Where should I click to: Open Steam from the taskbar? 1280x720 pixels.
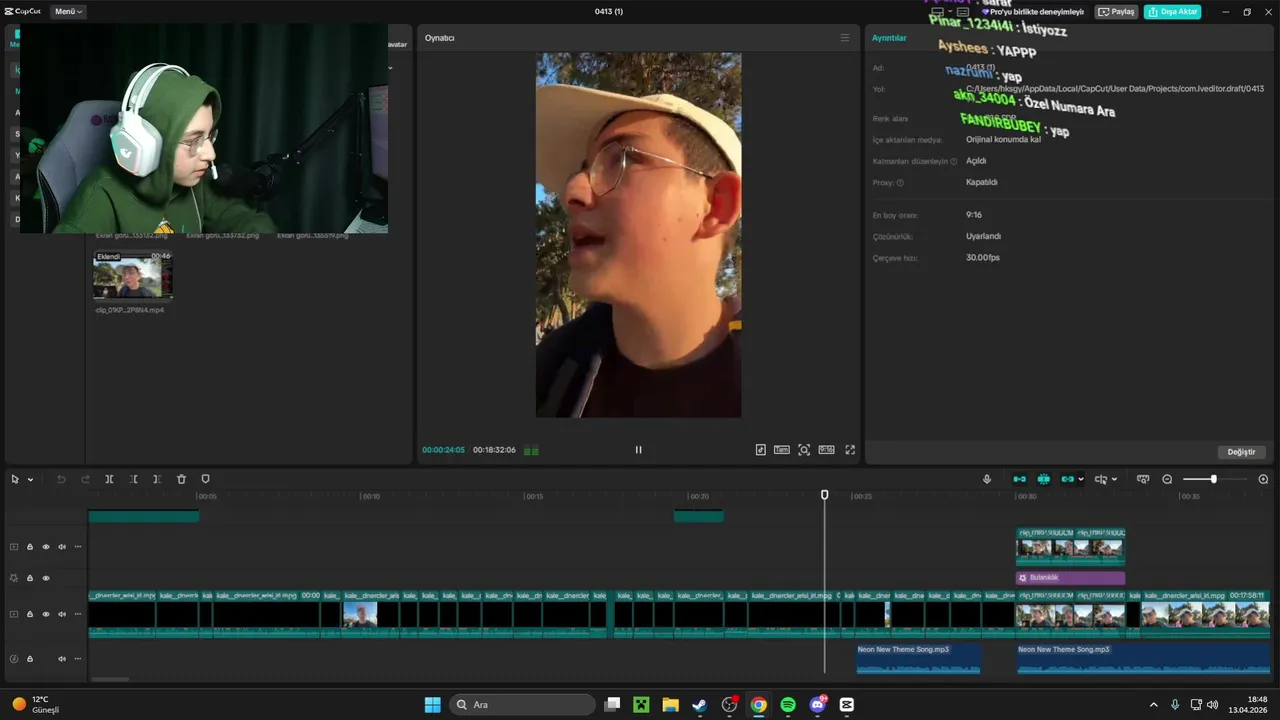pos(700,705)
